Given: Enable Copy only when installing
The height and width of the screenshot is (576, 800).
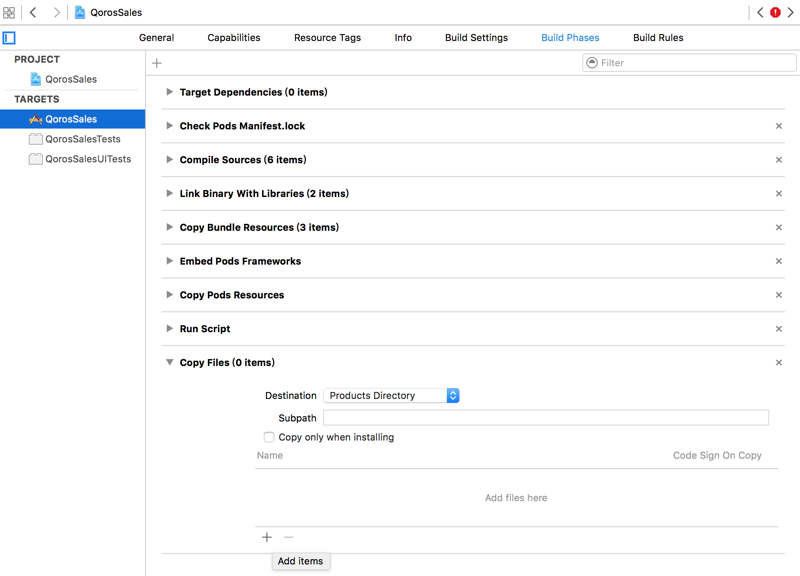Looking at the screenshot, I should coord(269,437).
